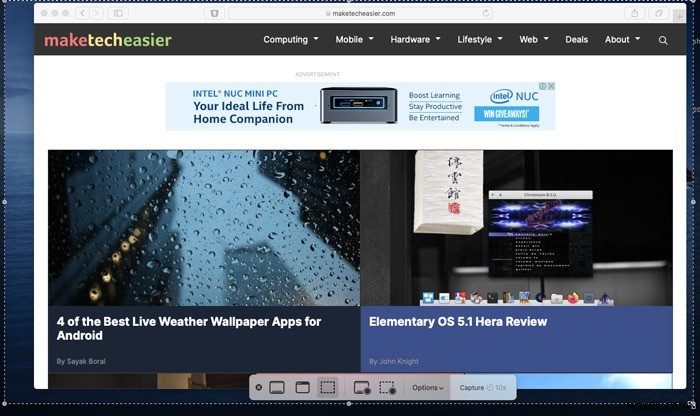The width and height of the screenshot is (700, 416).
Task: Click Safari window's green zoom button
Action: [66, 13]
